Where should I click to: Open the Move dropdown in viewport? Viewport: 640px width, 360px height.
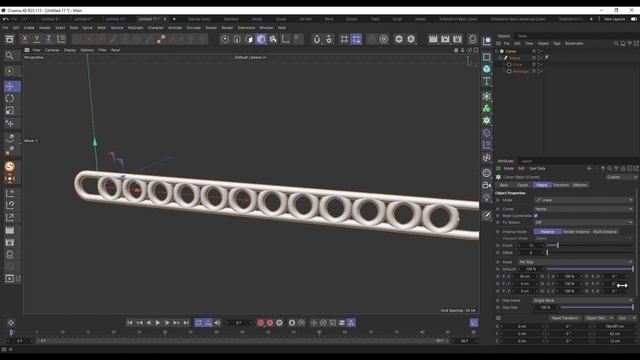pyautogui.click(x=31, y=141)
